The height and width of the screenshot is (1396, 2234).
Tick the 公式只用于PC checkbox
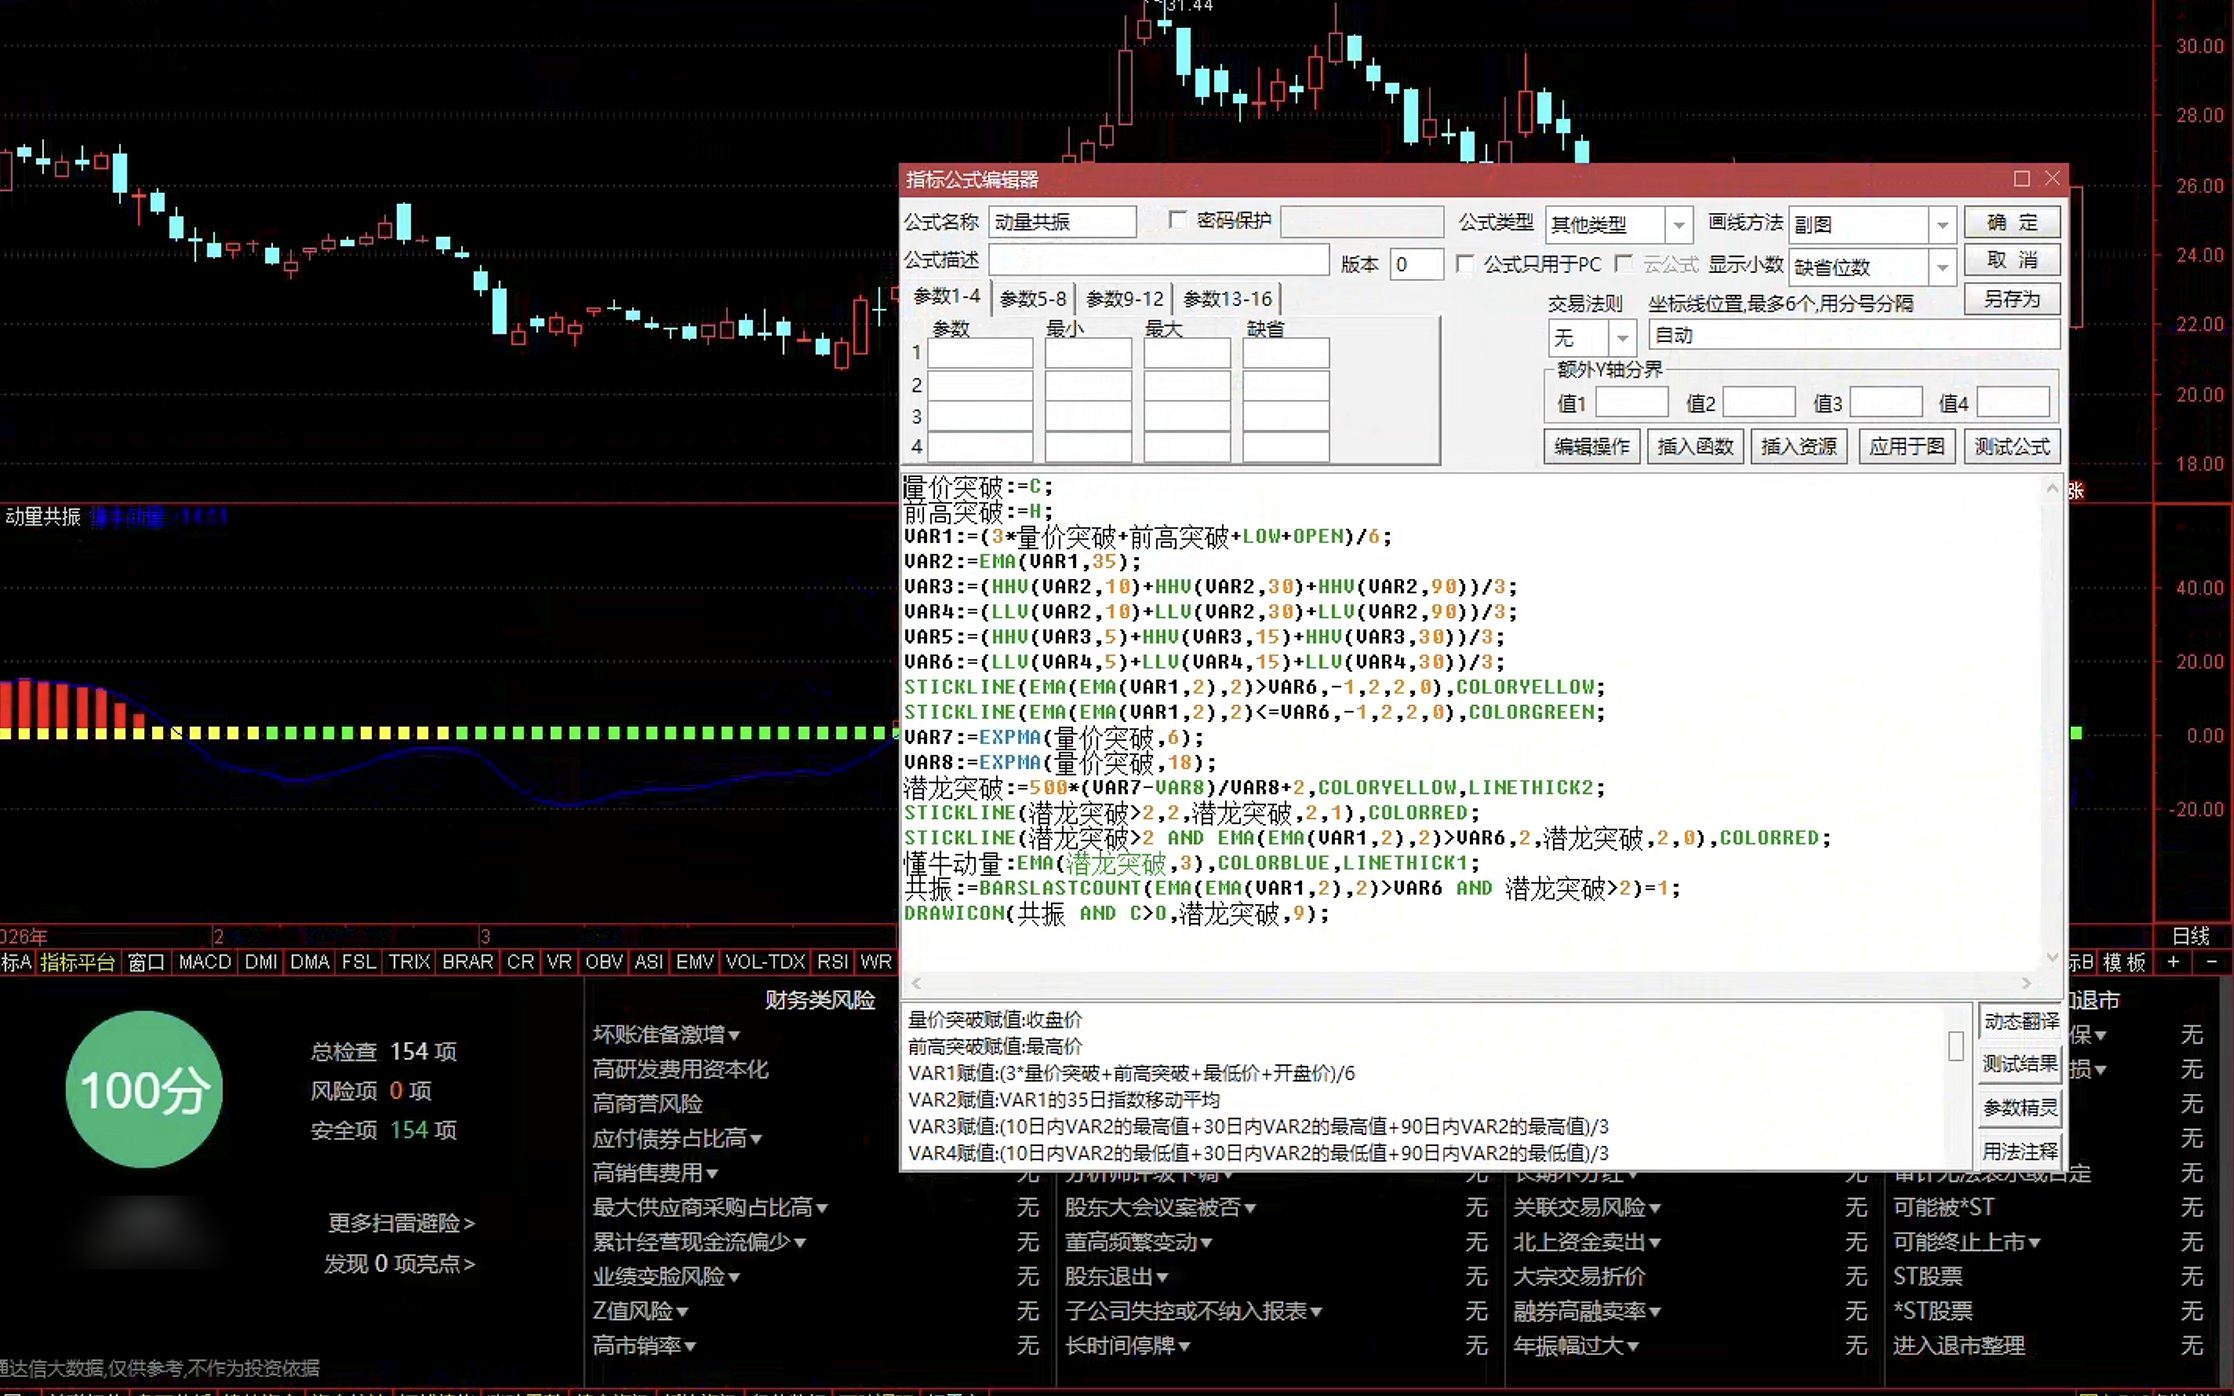pos(1464,264)
